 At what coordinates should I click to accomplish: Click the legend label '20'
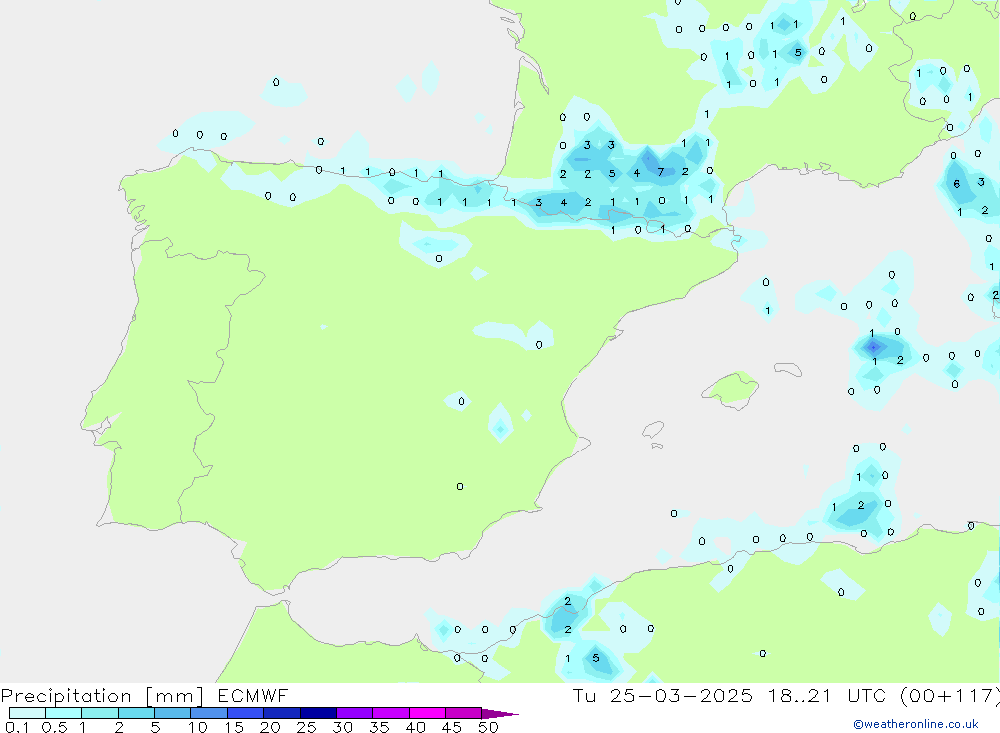(270, 727)
